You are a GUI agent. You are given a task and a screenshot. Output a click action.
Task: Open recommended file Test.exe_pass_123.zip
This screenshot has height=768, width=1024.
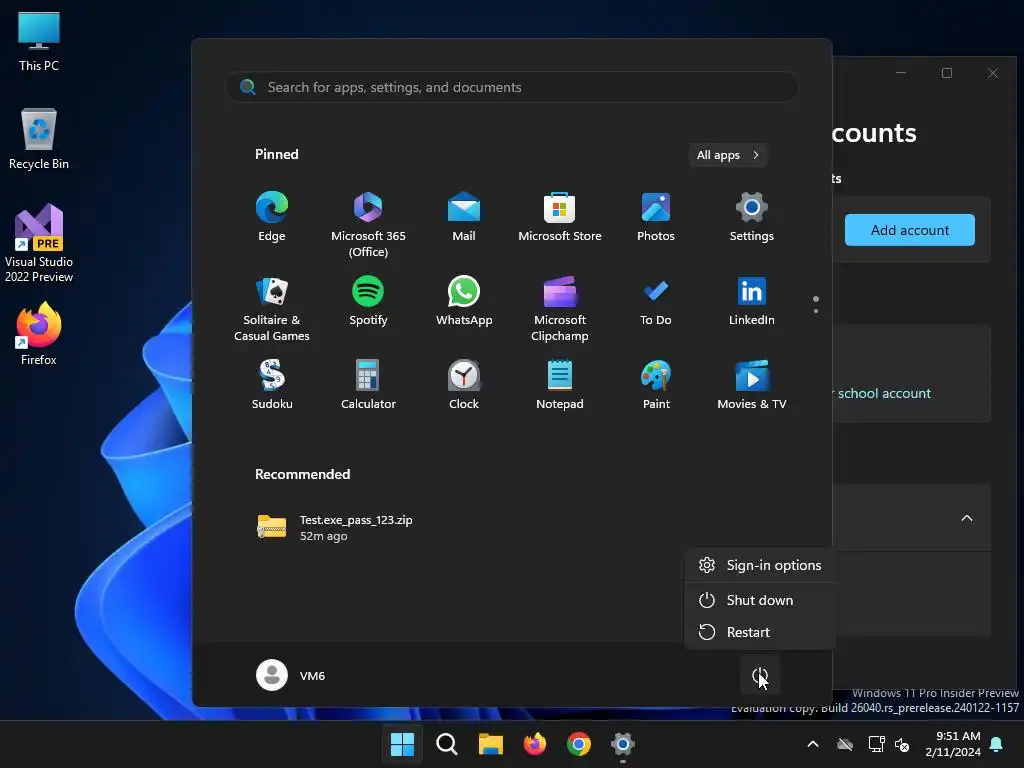pyautogui.click(x=335, y=527)
